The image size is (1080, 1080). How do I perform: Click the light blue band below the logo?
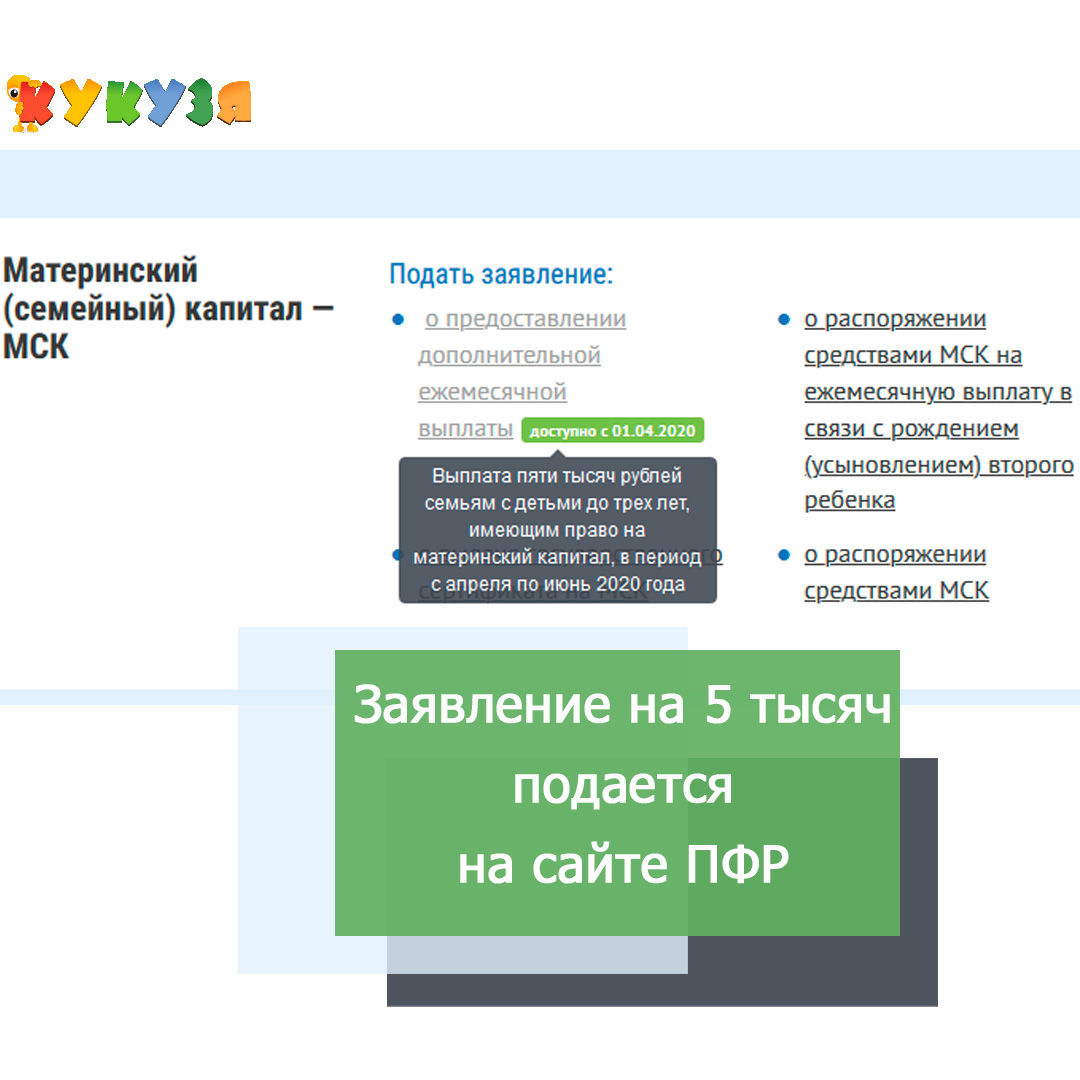pos(540,182)
